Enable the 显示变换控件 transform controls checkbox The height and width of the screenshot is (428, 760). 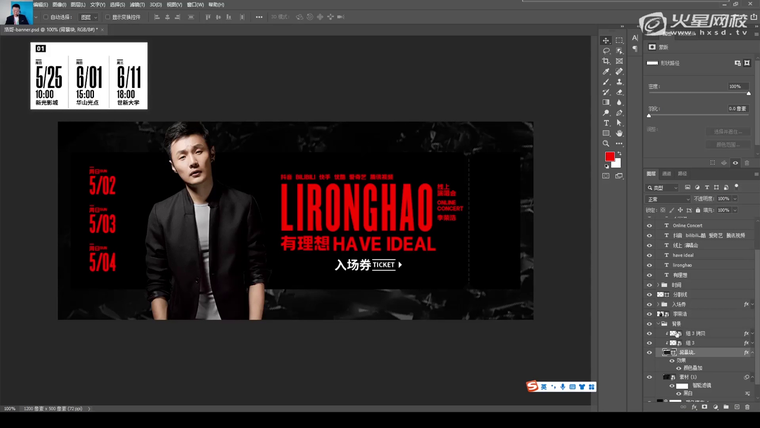pos(109,17)
